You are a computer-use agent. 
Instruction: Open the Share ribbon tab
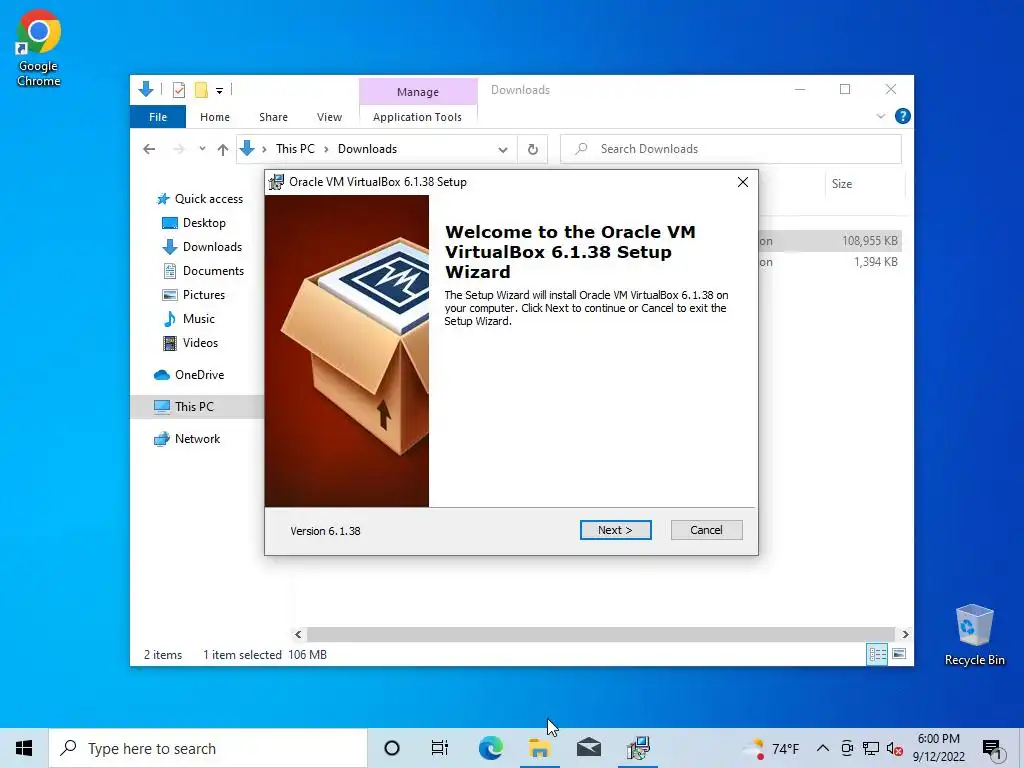273,117
